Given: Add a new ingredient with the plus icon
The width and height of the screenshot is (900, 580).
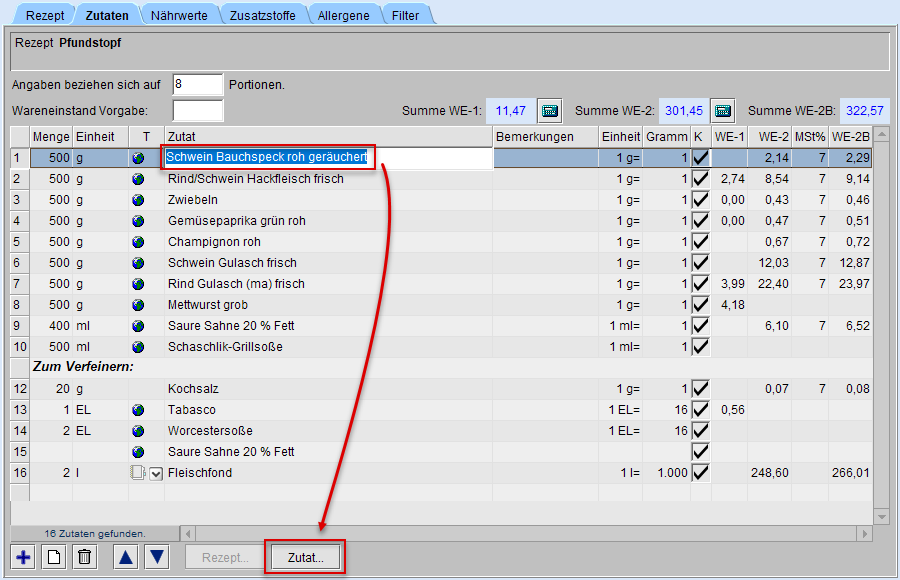Looking at the screenshot, I should point(24,557).
